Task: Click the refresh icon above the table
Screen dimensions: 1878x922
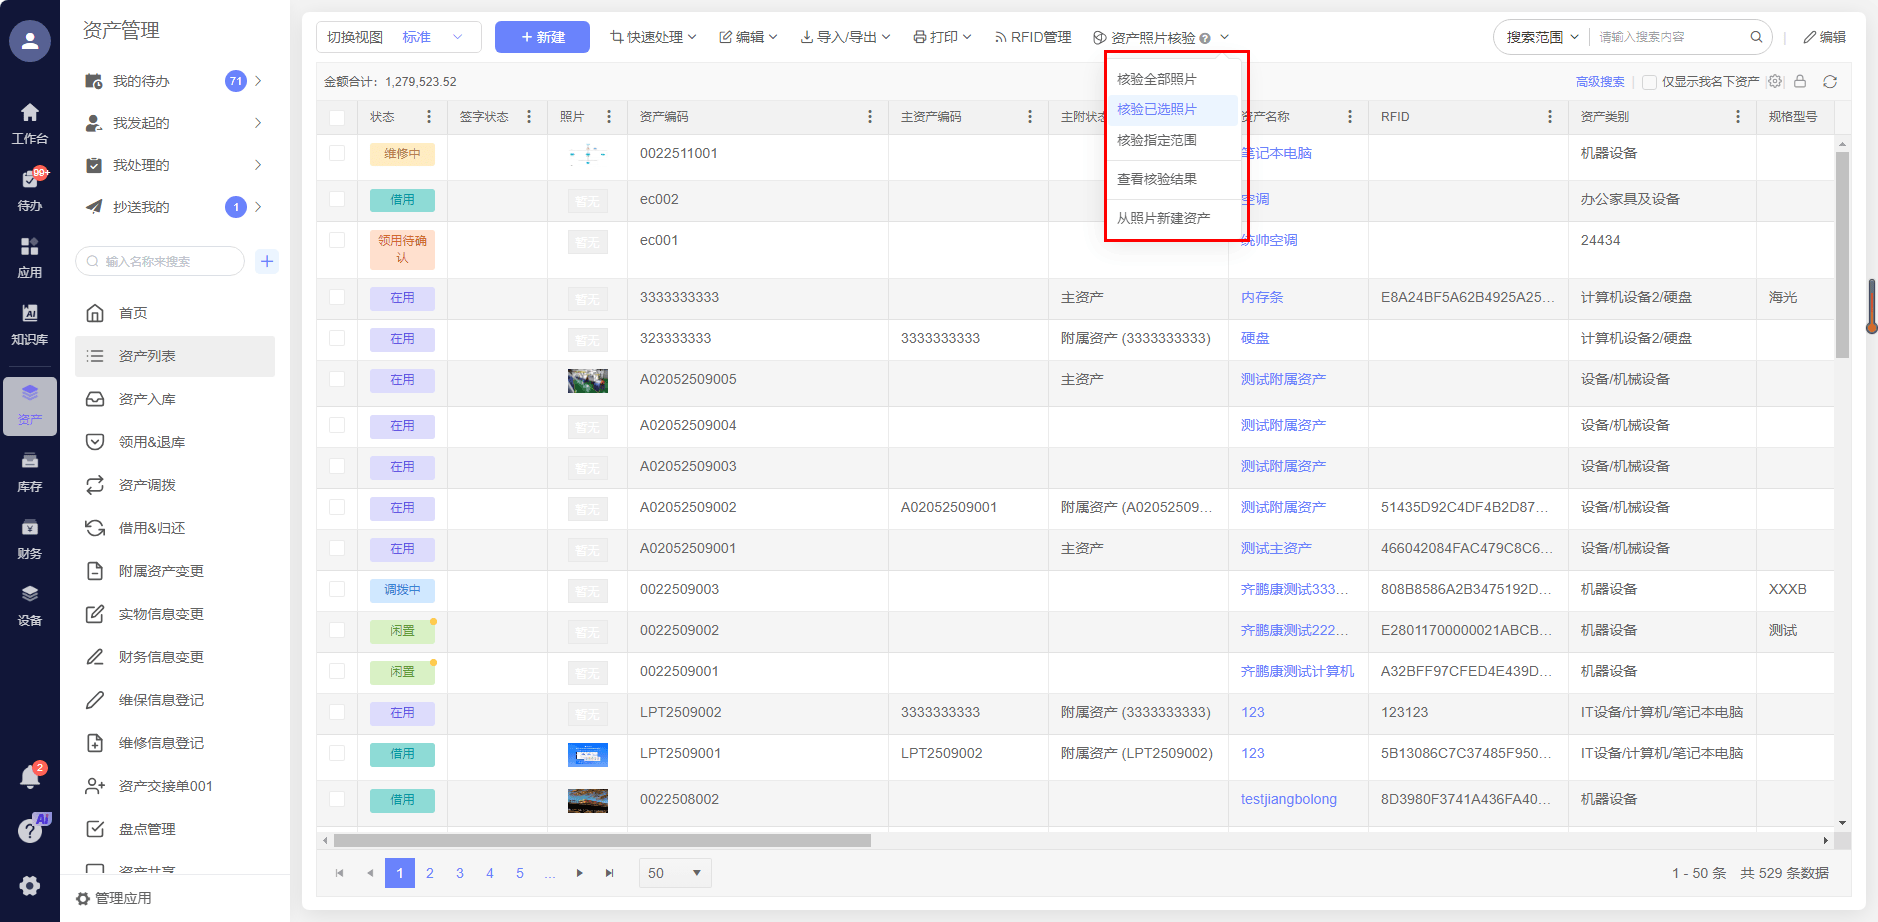Action: click(1829, 82)
